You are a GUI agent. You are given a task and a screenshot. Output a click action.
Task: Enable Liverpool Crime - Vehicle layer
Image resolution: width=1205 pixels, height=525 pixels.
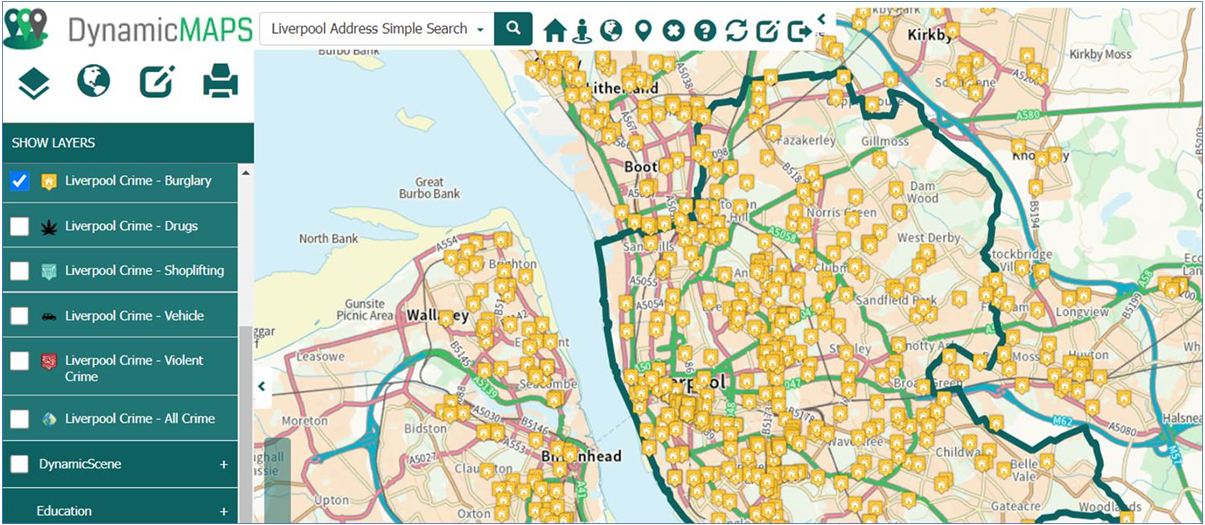pos(19,316)
